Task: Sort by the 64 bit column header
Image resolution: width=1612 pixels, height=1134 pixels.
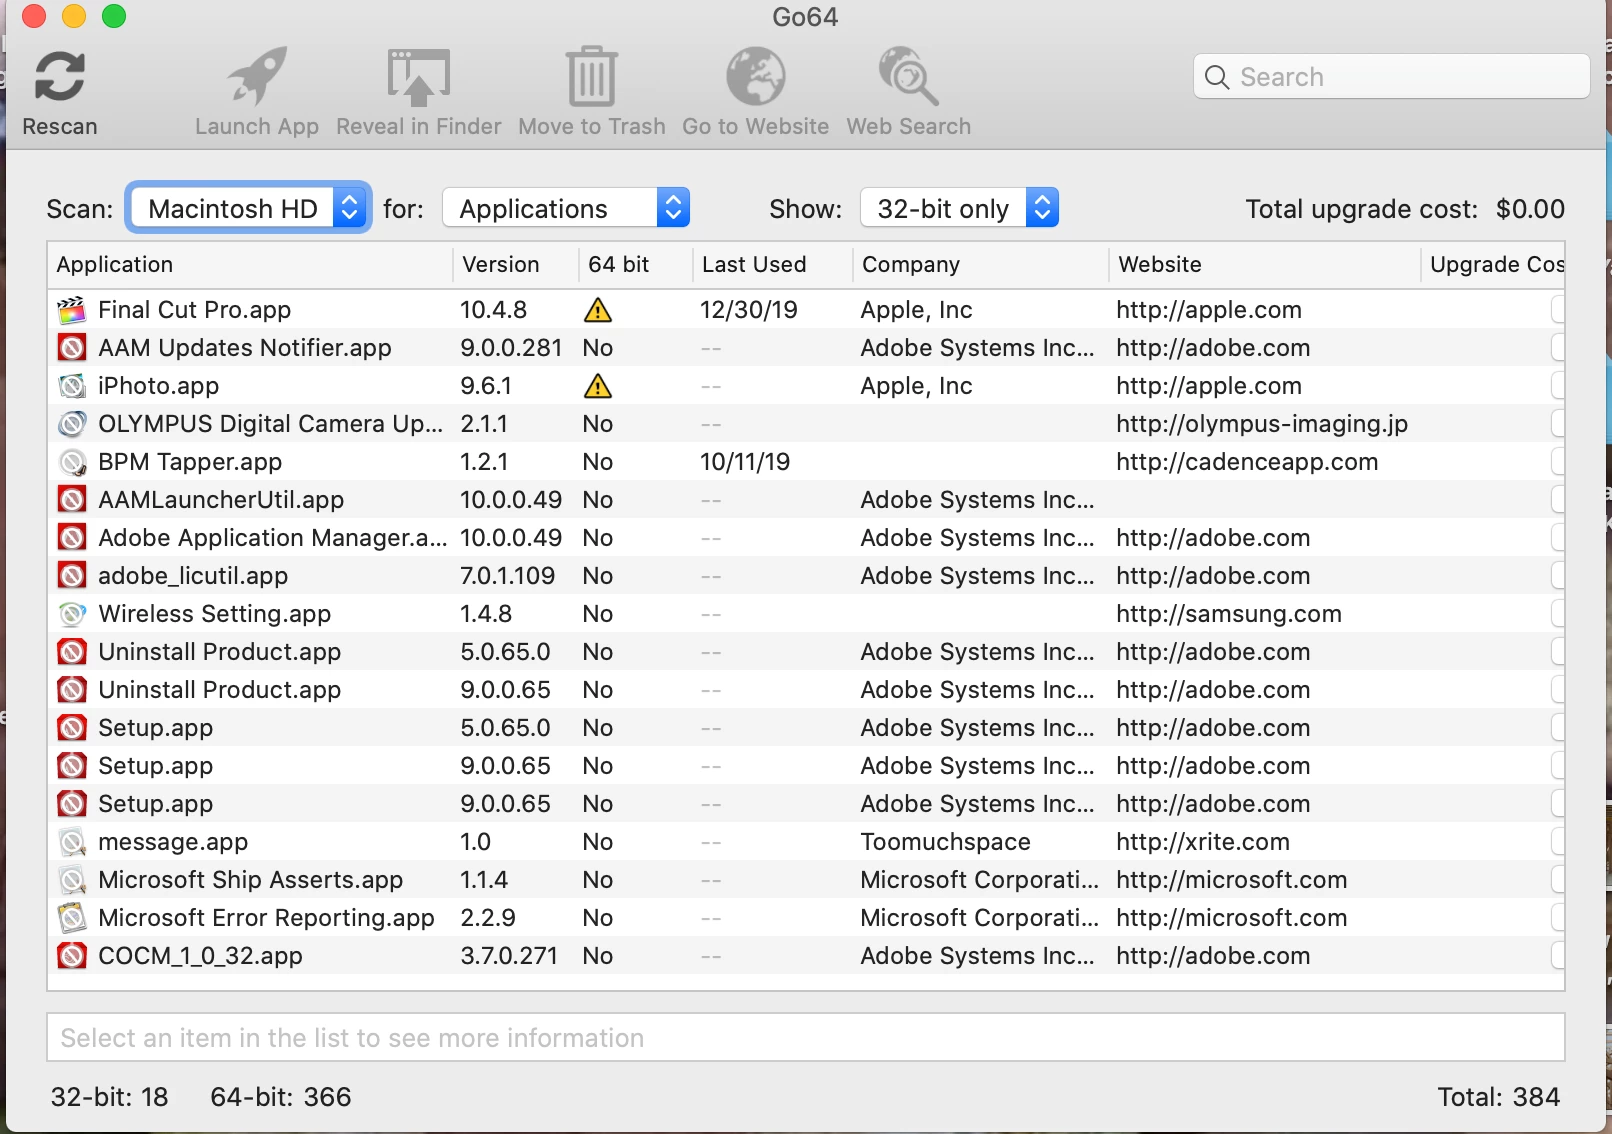Action: (635, 265)
